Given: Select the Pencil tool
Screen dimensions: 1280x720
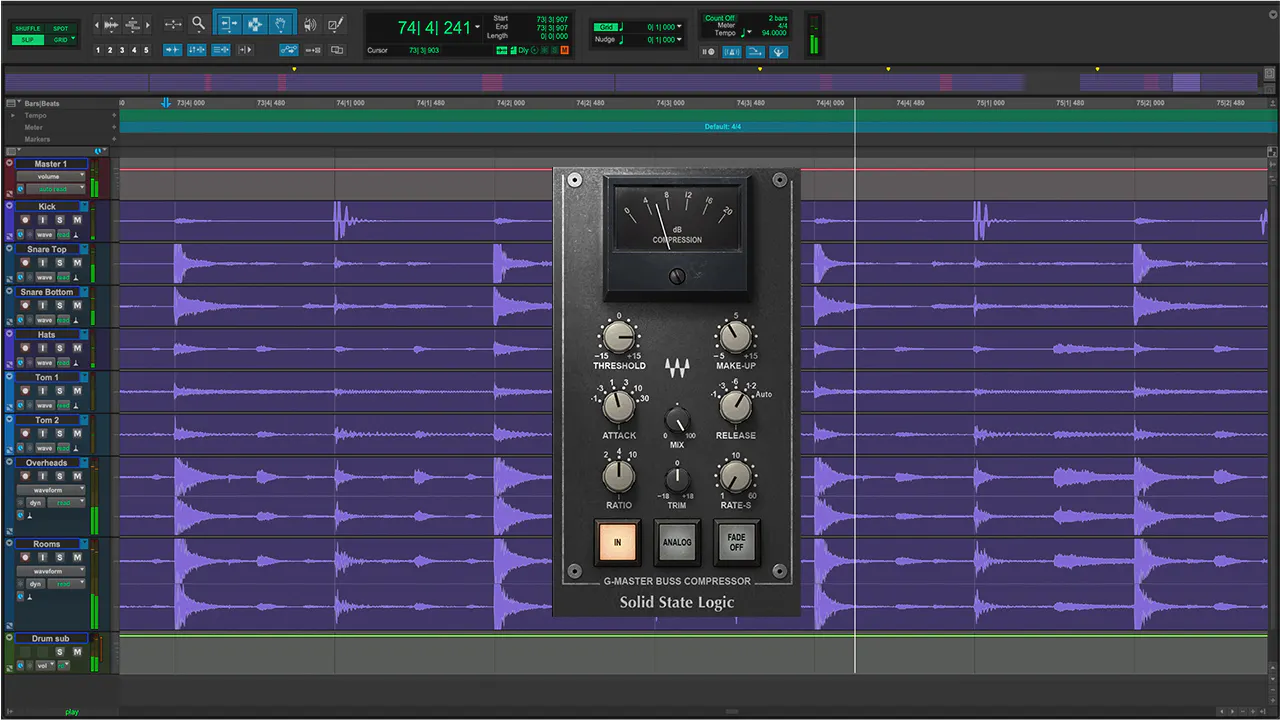Looking at the screenshot, I should [x=335, y=24].
